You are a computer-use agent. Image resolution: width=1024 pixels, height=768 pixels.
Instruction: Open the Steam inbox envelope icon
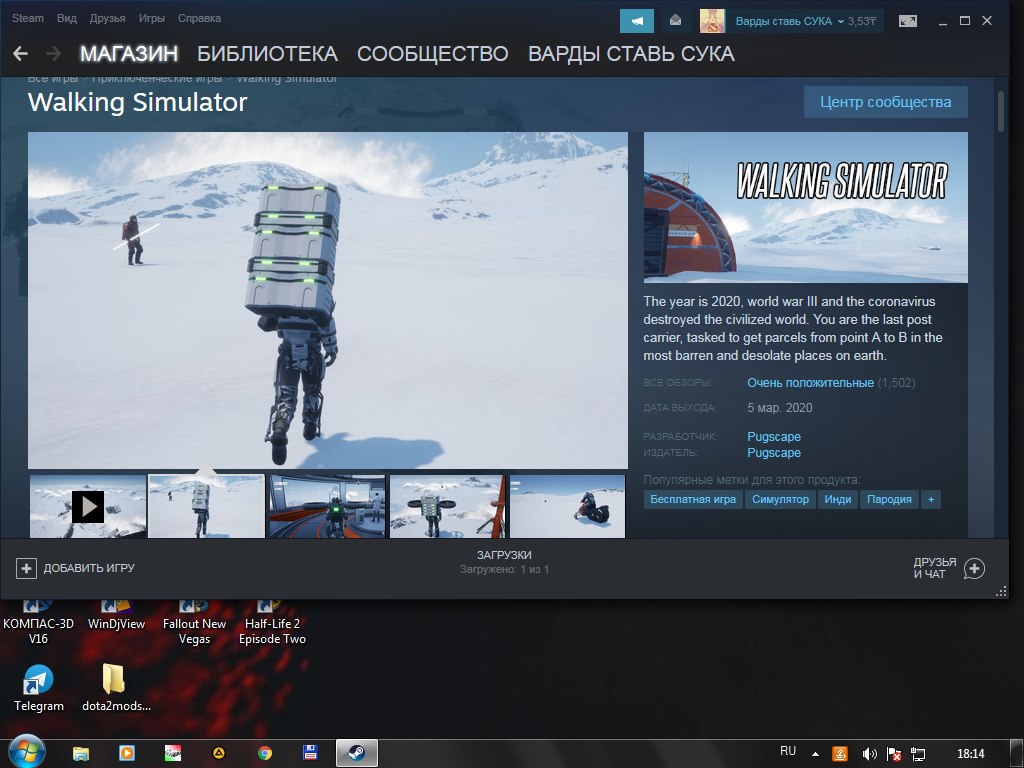675,21
